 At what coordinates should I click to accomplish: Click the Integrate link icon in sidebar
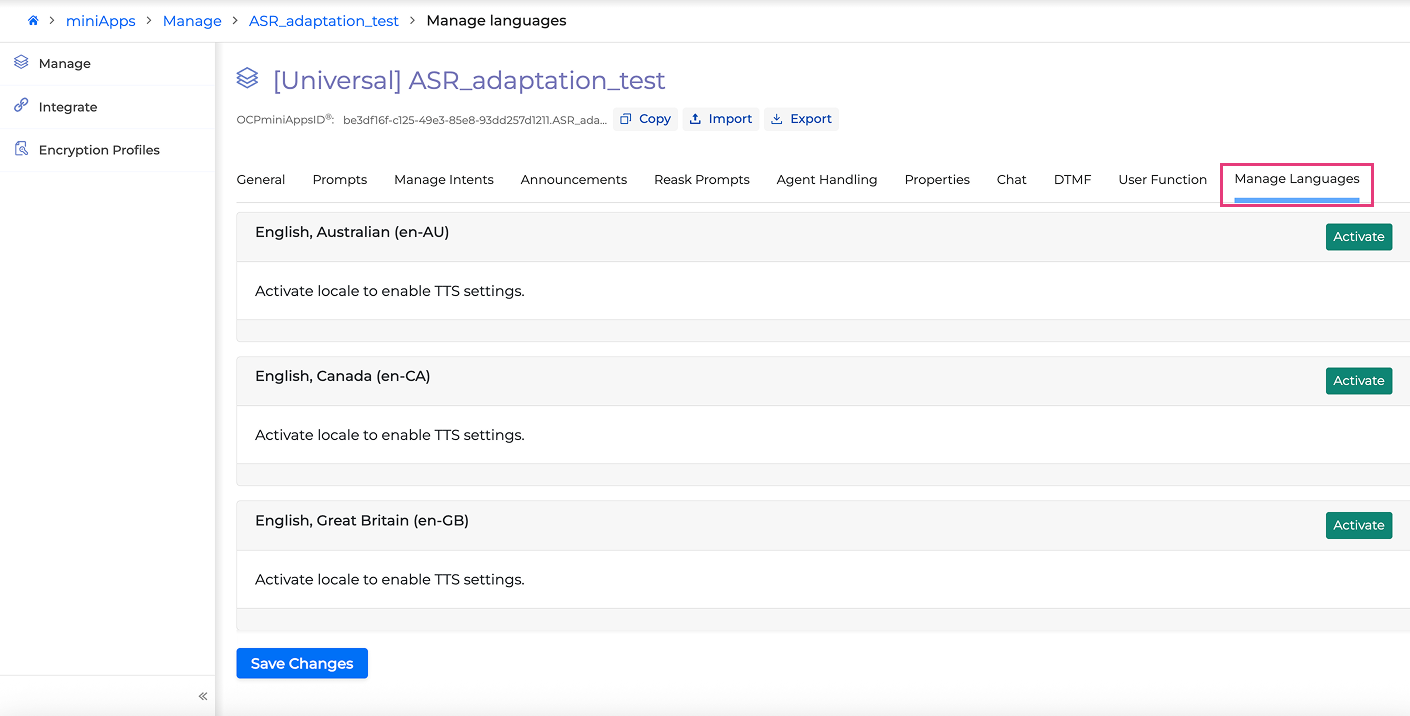(21, 106)
